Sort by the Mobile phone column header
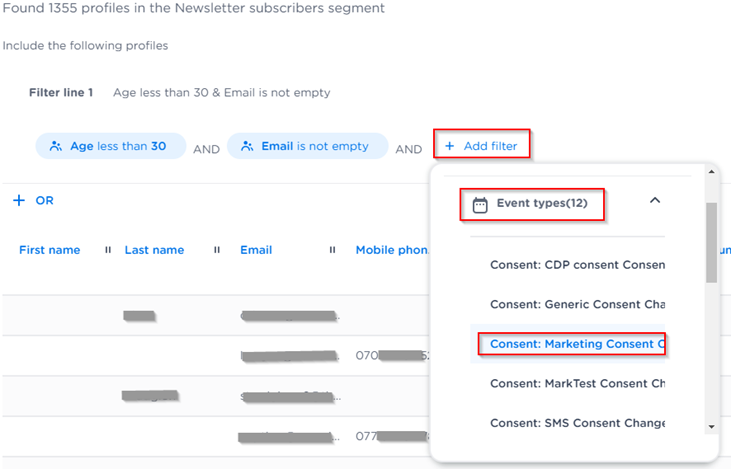The height and width of the screenshot is (469, 731). [392, 250]
